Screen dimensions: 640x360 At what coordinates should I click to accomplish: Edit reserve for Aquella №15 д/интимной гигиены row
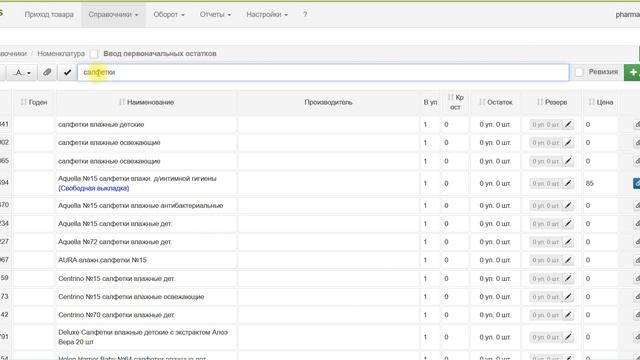[568, 183]
